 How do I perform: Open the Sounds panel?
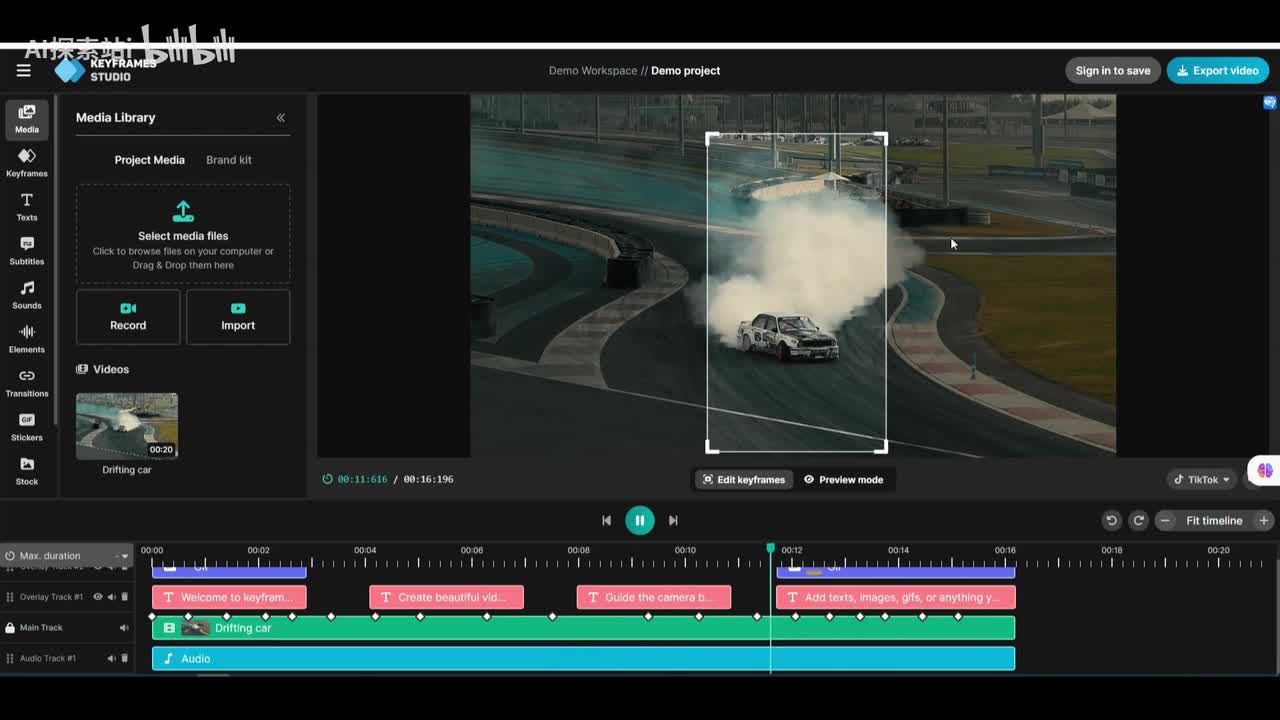[x=27, y=295]
